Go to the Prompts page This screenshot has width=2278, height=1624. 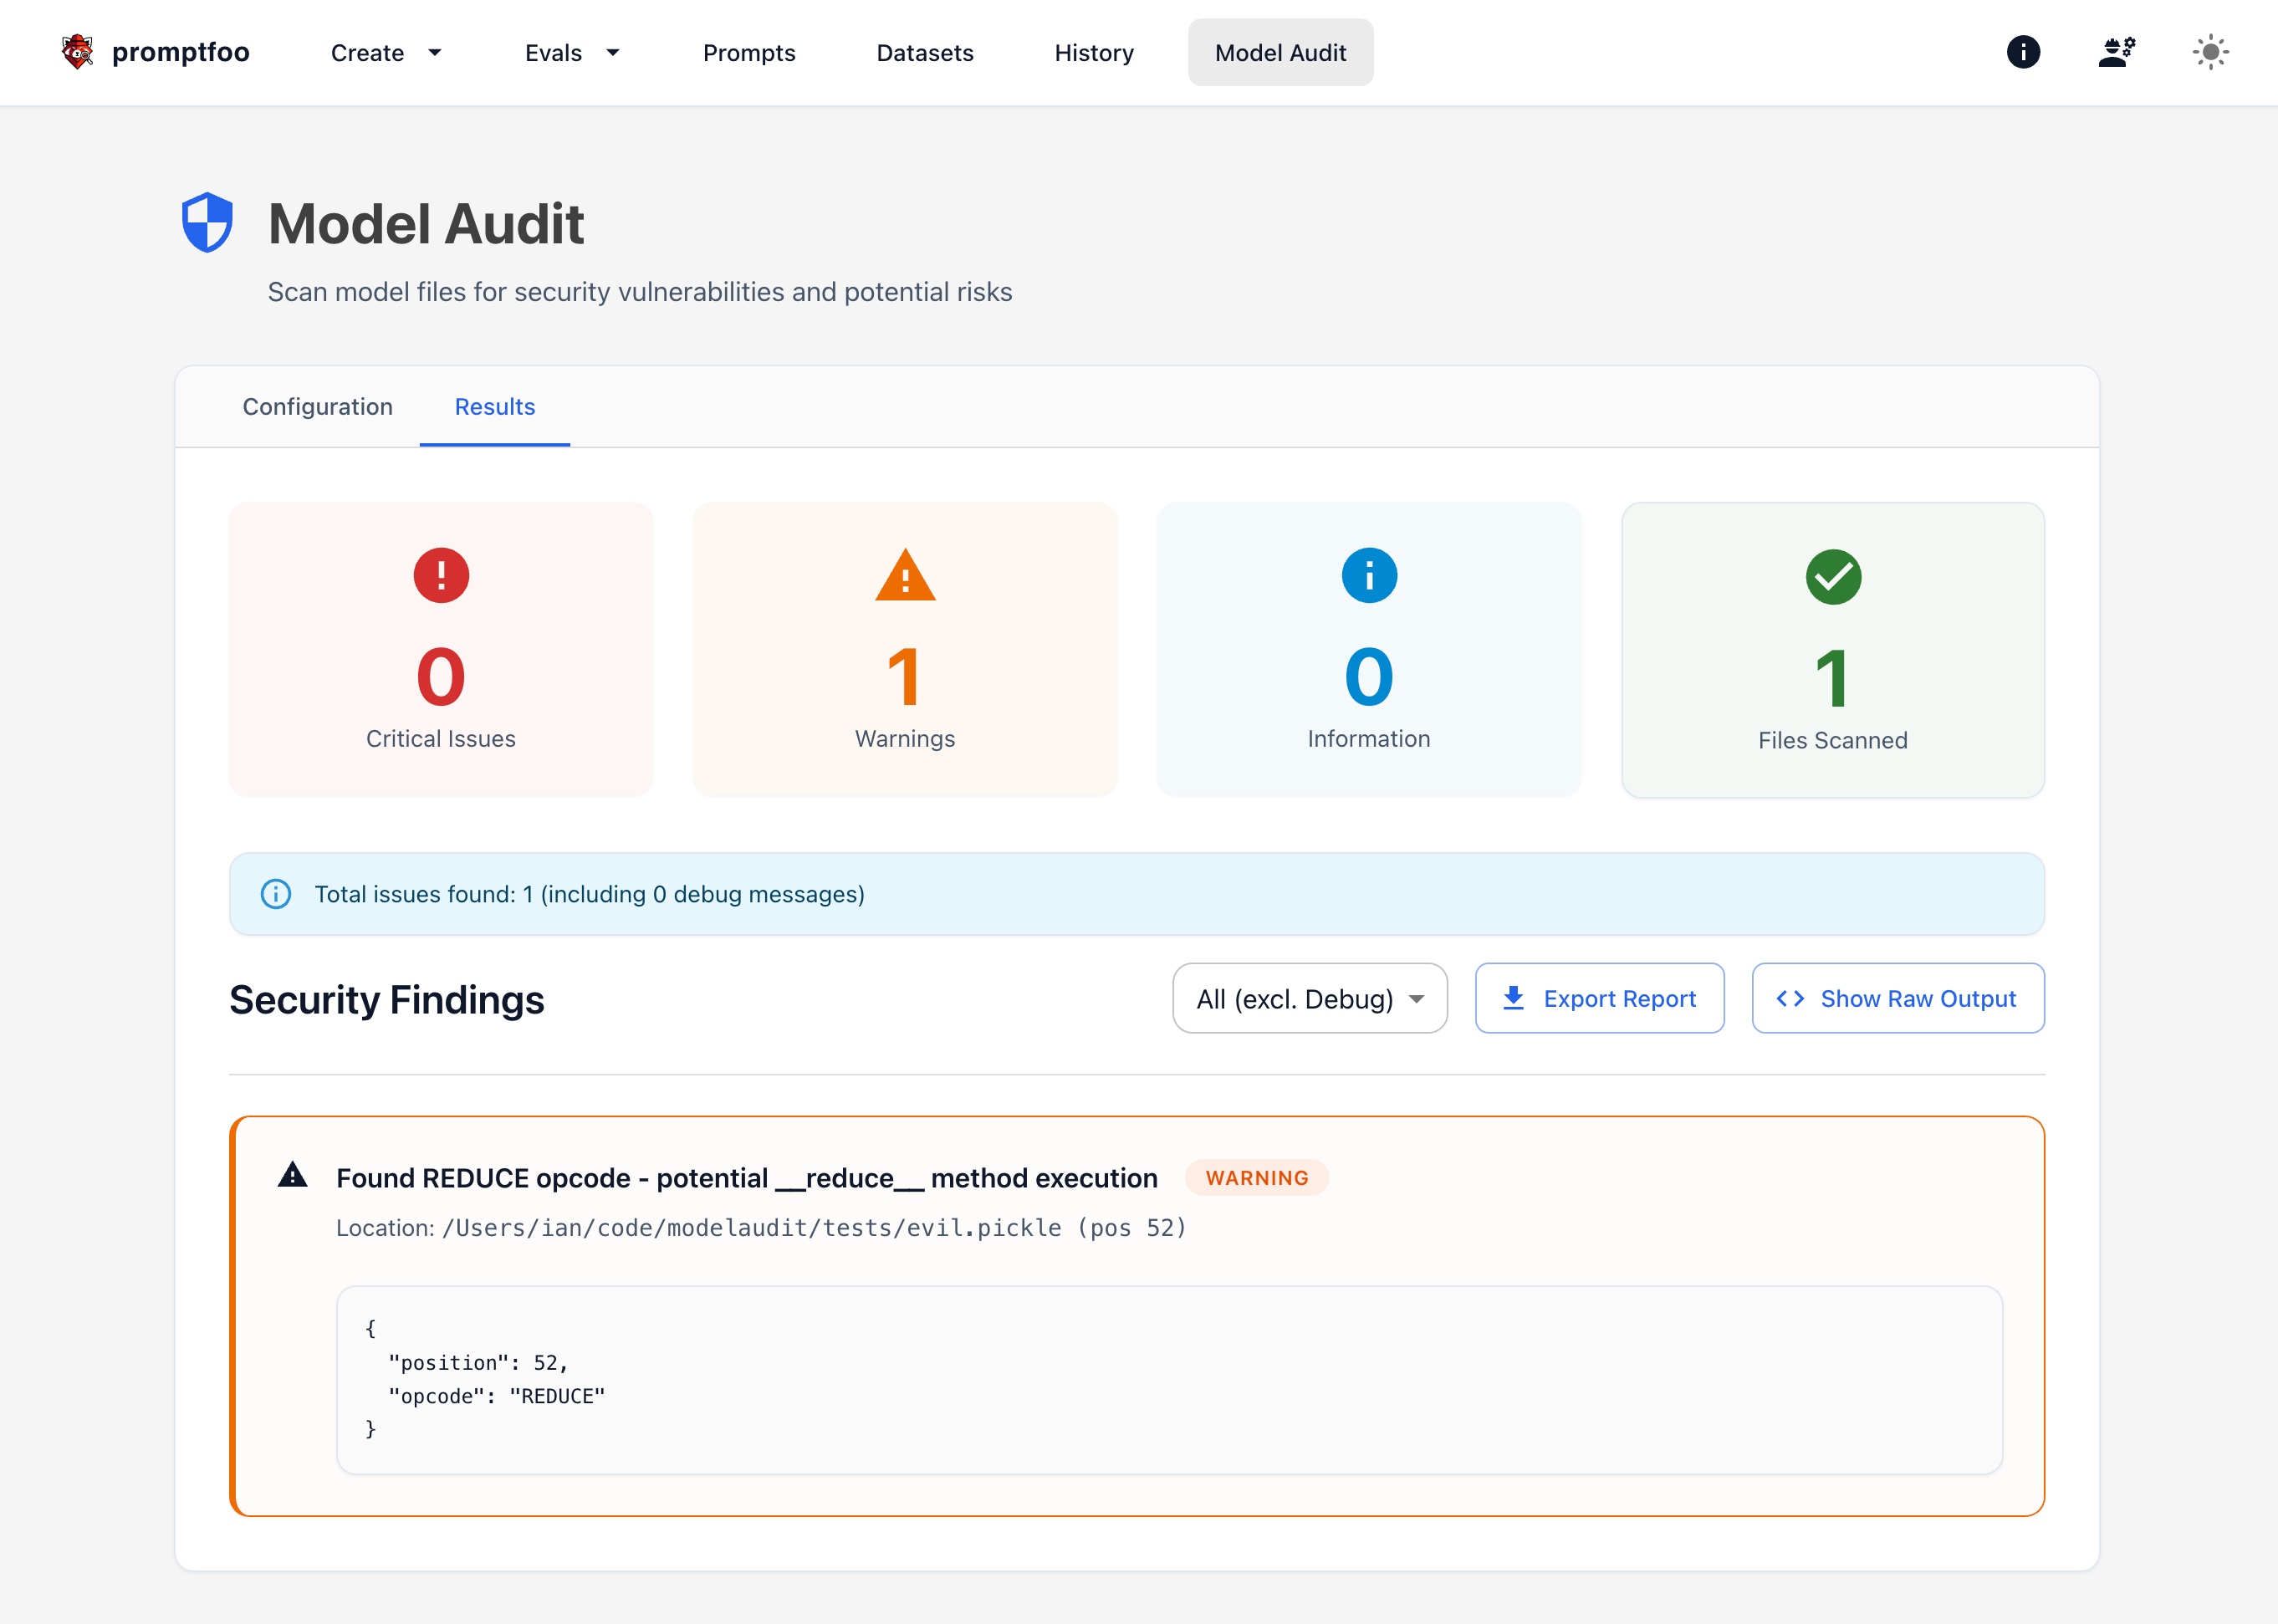point(748,52)
